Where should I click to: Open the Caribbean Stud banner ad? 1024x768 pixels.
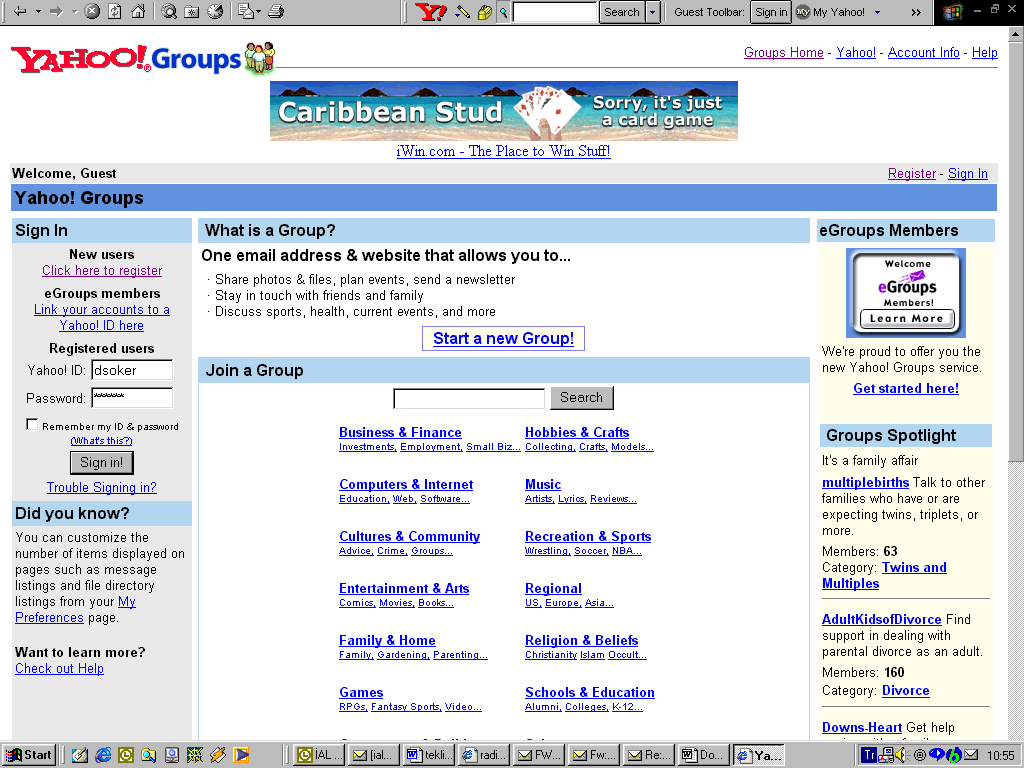[x=504, y=111]
